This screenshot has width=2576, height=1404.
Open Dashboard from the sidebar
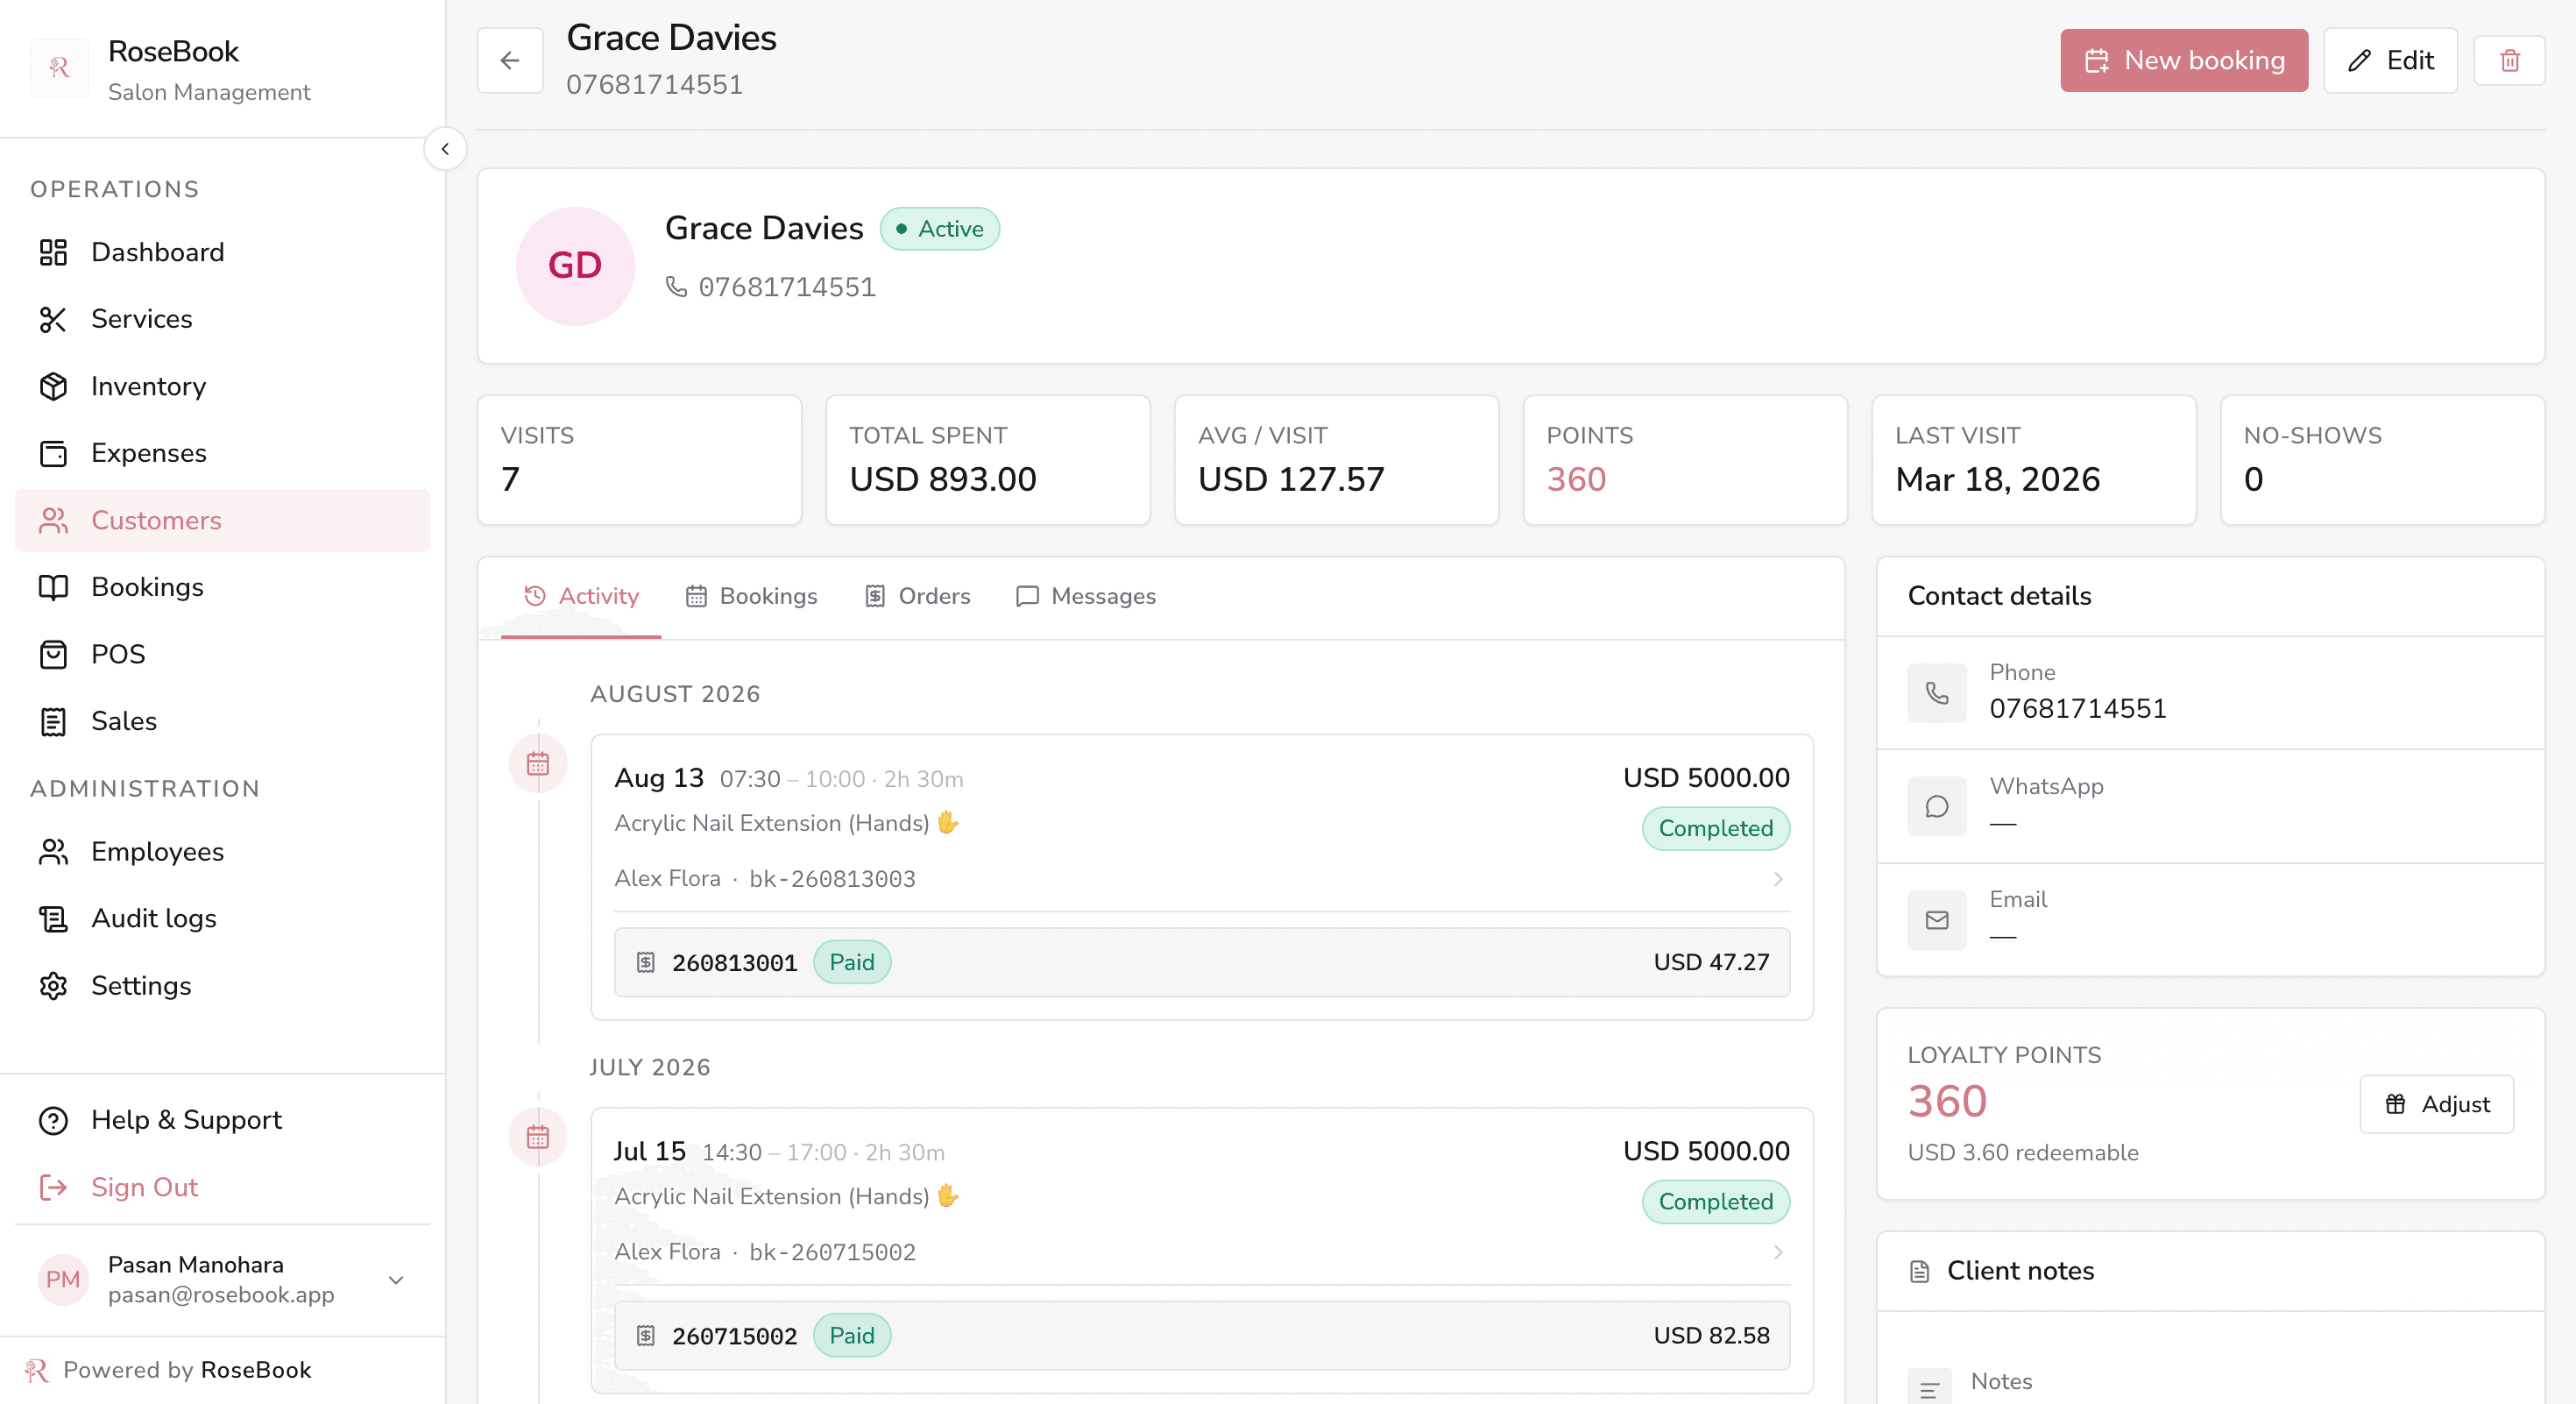coord(222,252)
